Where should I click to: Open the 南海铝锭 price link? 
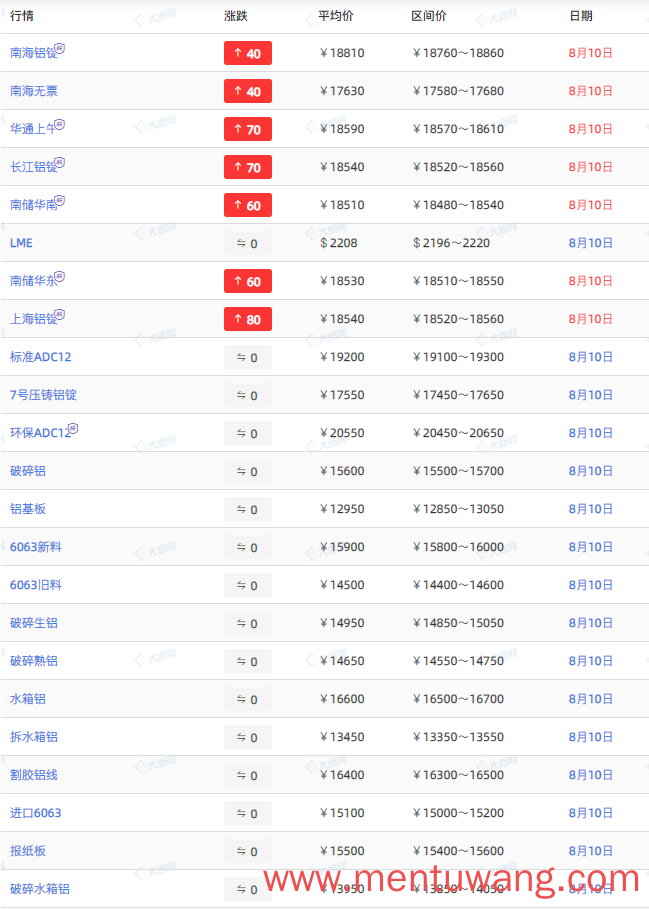(34, 53)
